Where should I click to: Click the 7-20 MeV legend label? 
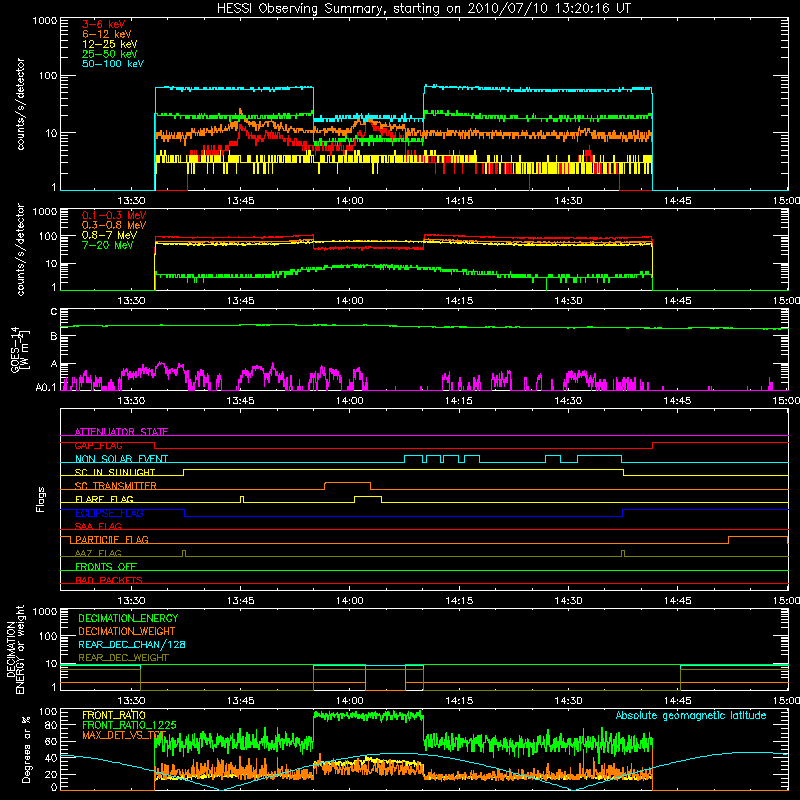[x=108, y=245]
